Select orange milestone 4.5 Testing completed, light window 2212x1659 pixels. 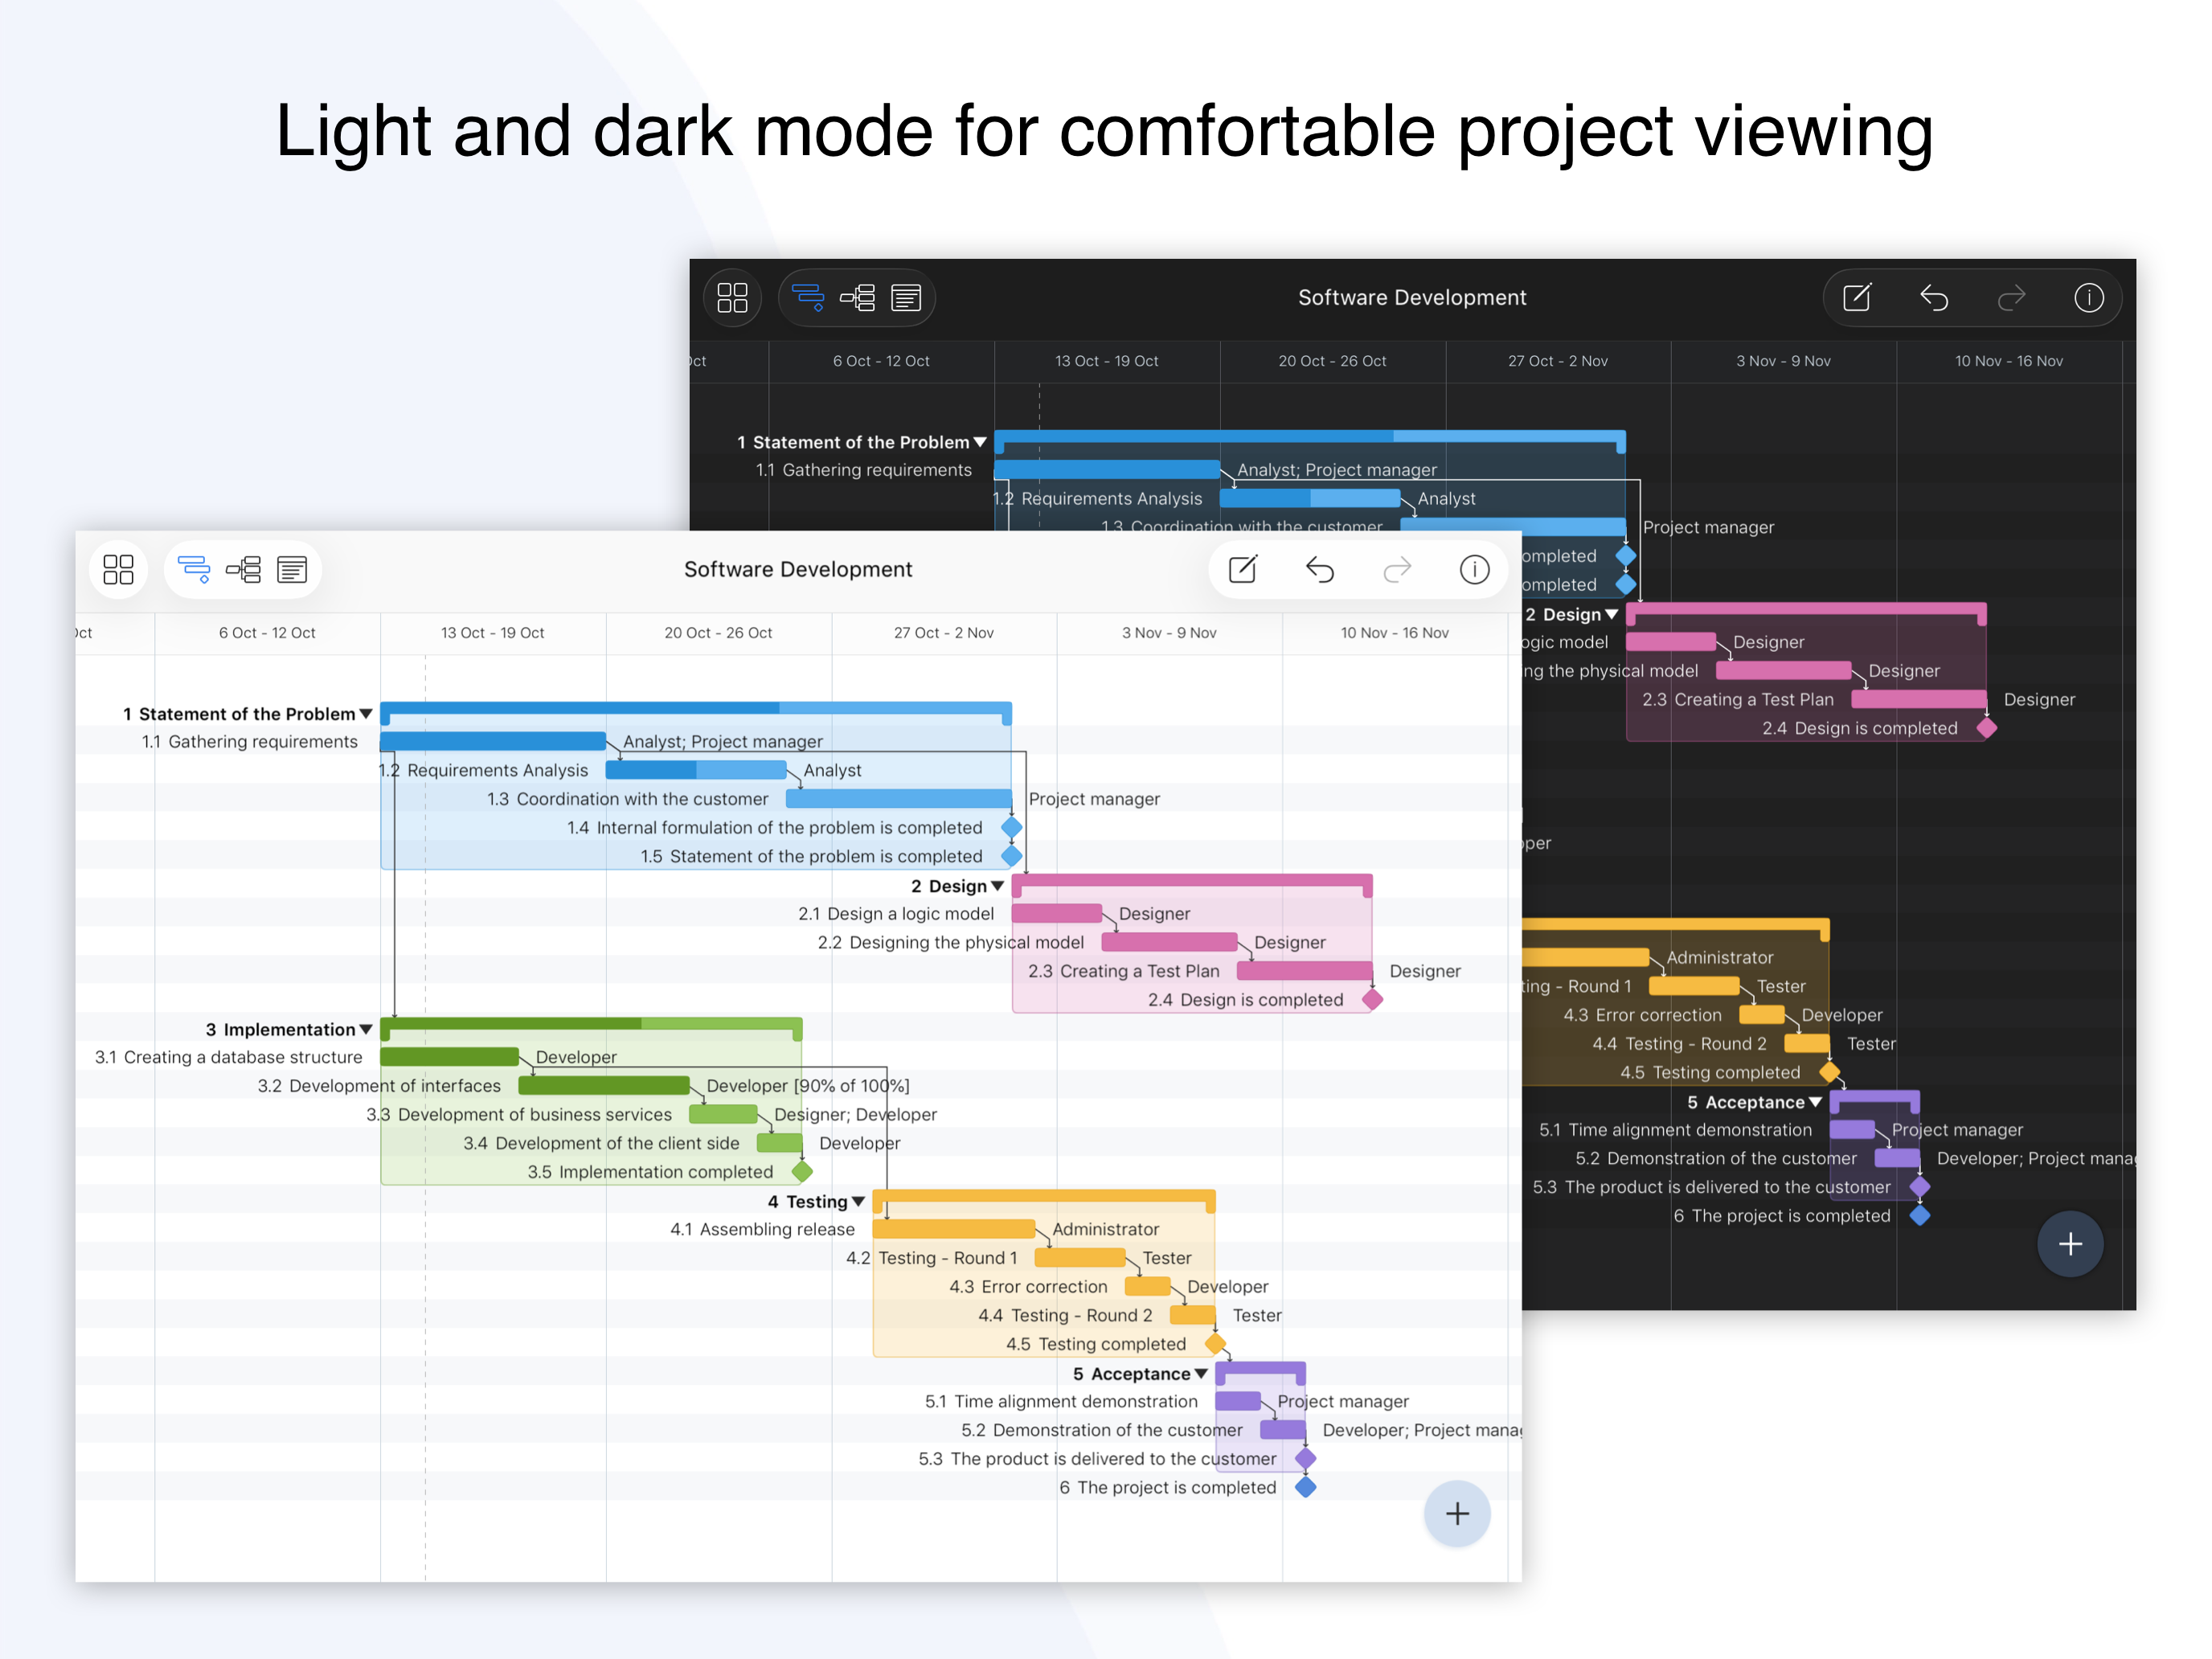pos(1216,1344)
